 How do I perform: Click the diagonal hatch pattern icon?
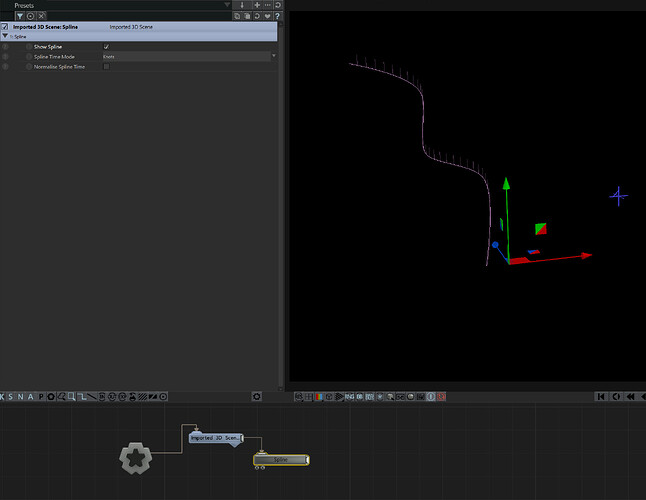143,397
